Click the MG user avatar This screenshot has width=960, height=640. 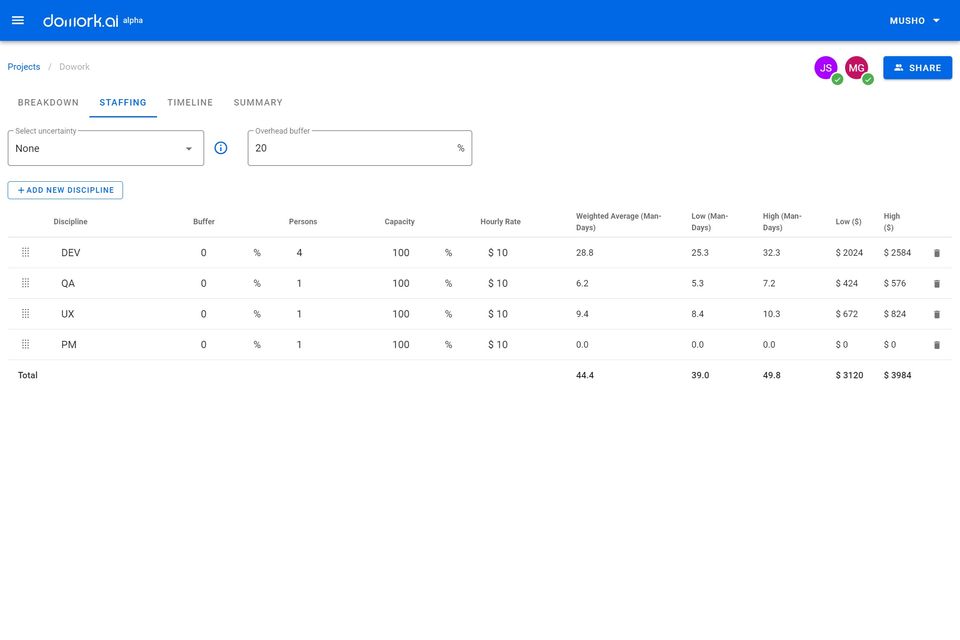tap(856, 68)
